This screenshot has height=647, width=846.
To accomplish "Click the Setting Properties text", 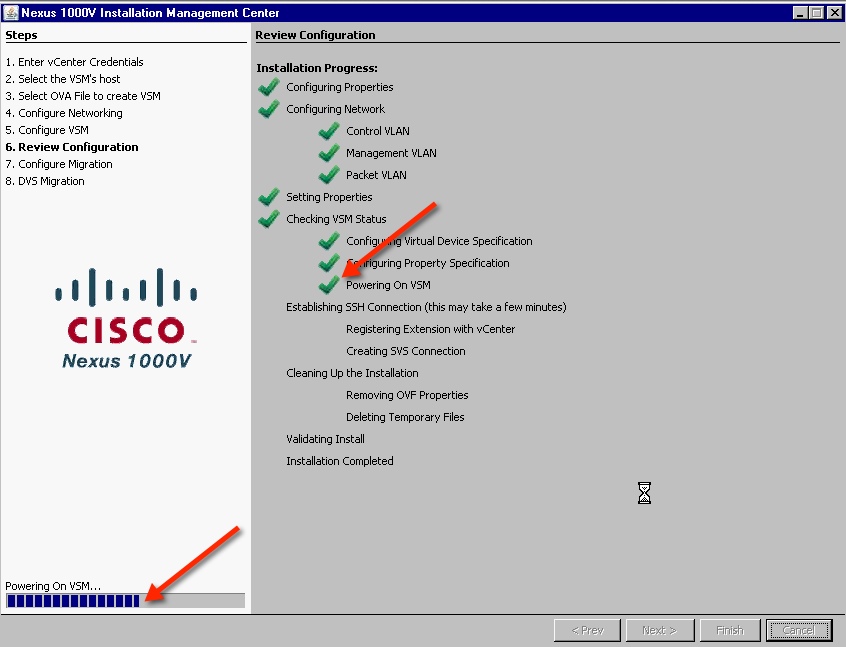I will [x=329, y=197].
